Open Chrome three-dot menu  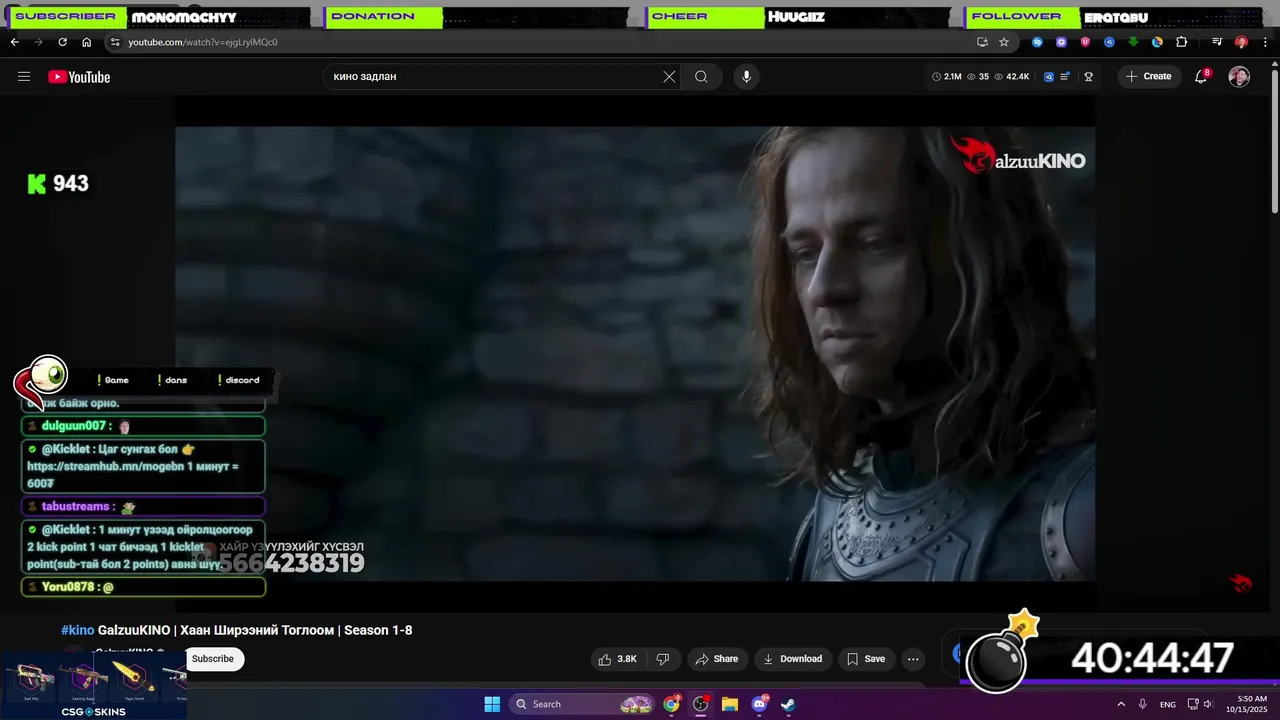1265,42
